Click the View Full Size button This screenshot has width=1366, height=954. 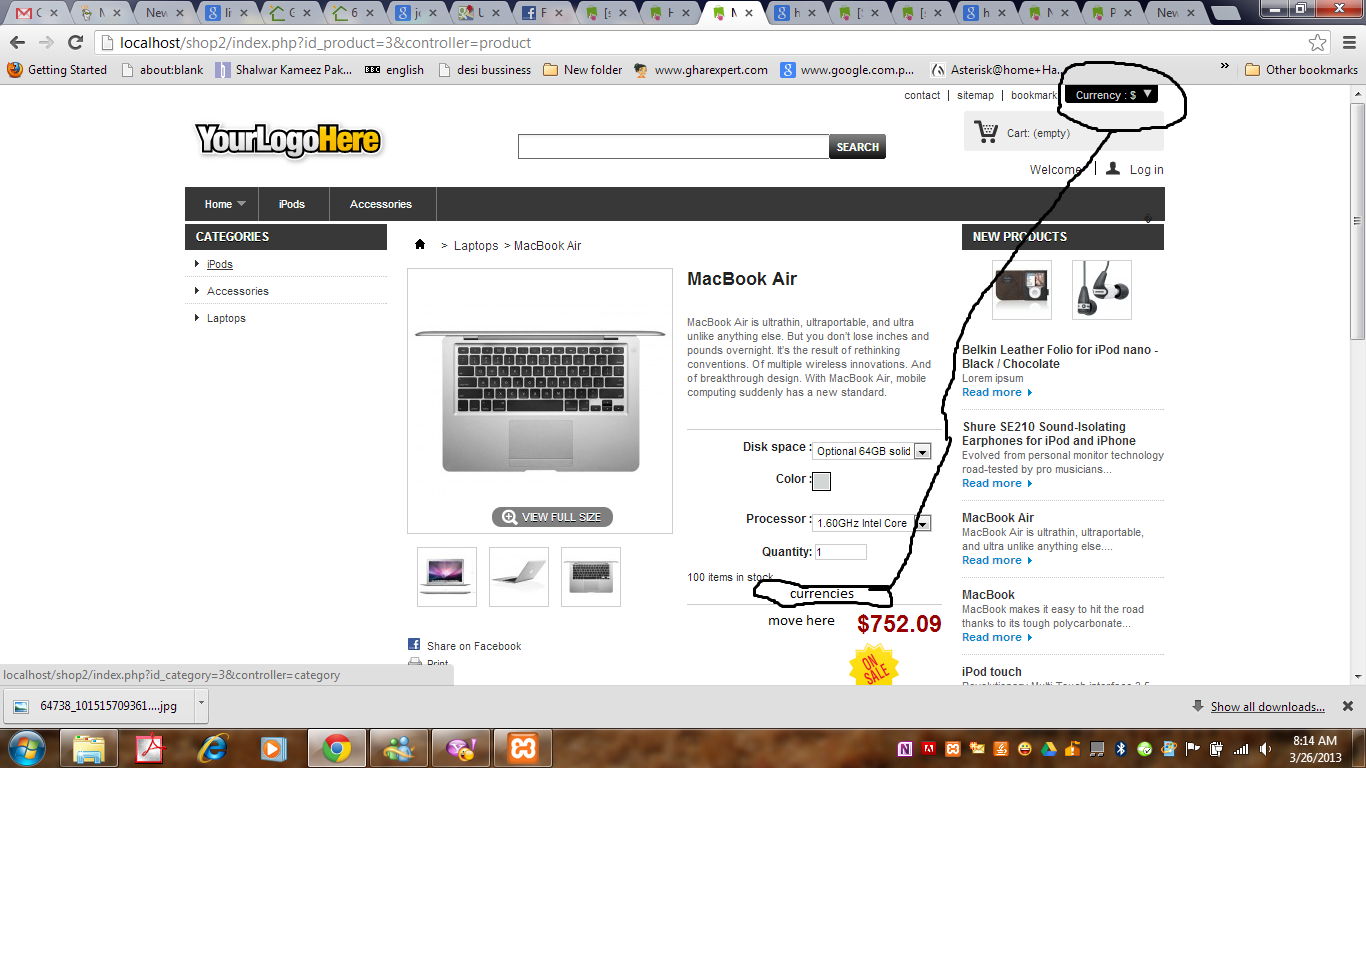click(x=552, y=517)
